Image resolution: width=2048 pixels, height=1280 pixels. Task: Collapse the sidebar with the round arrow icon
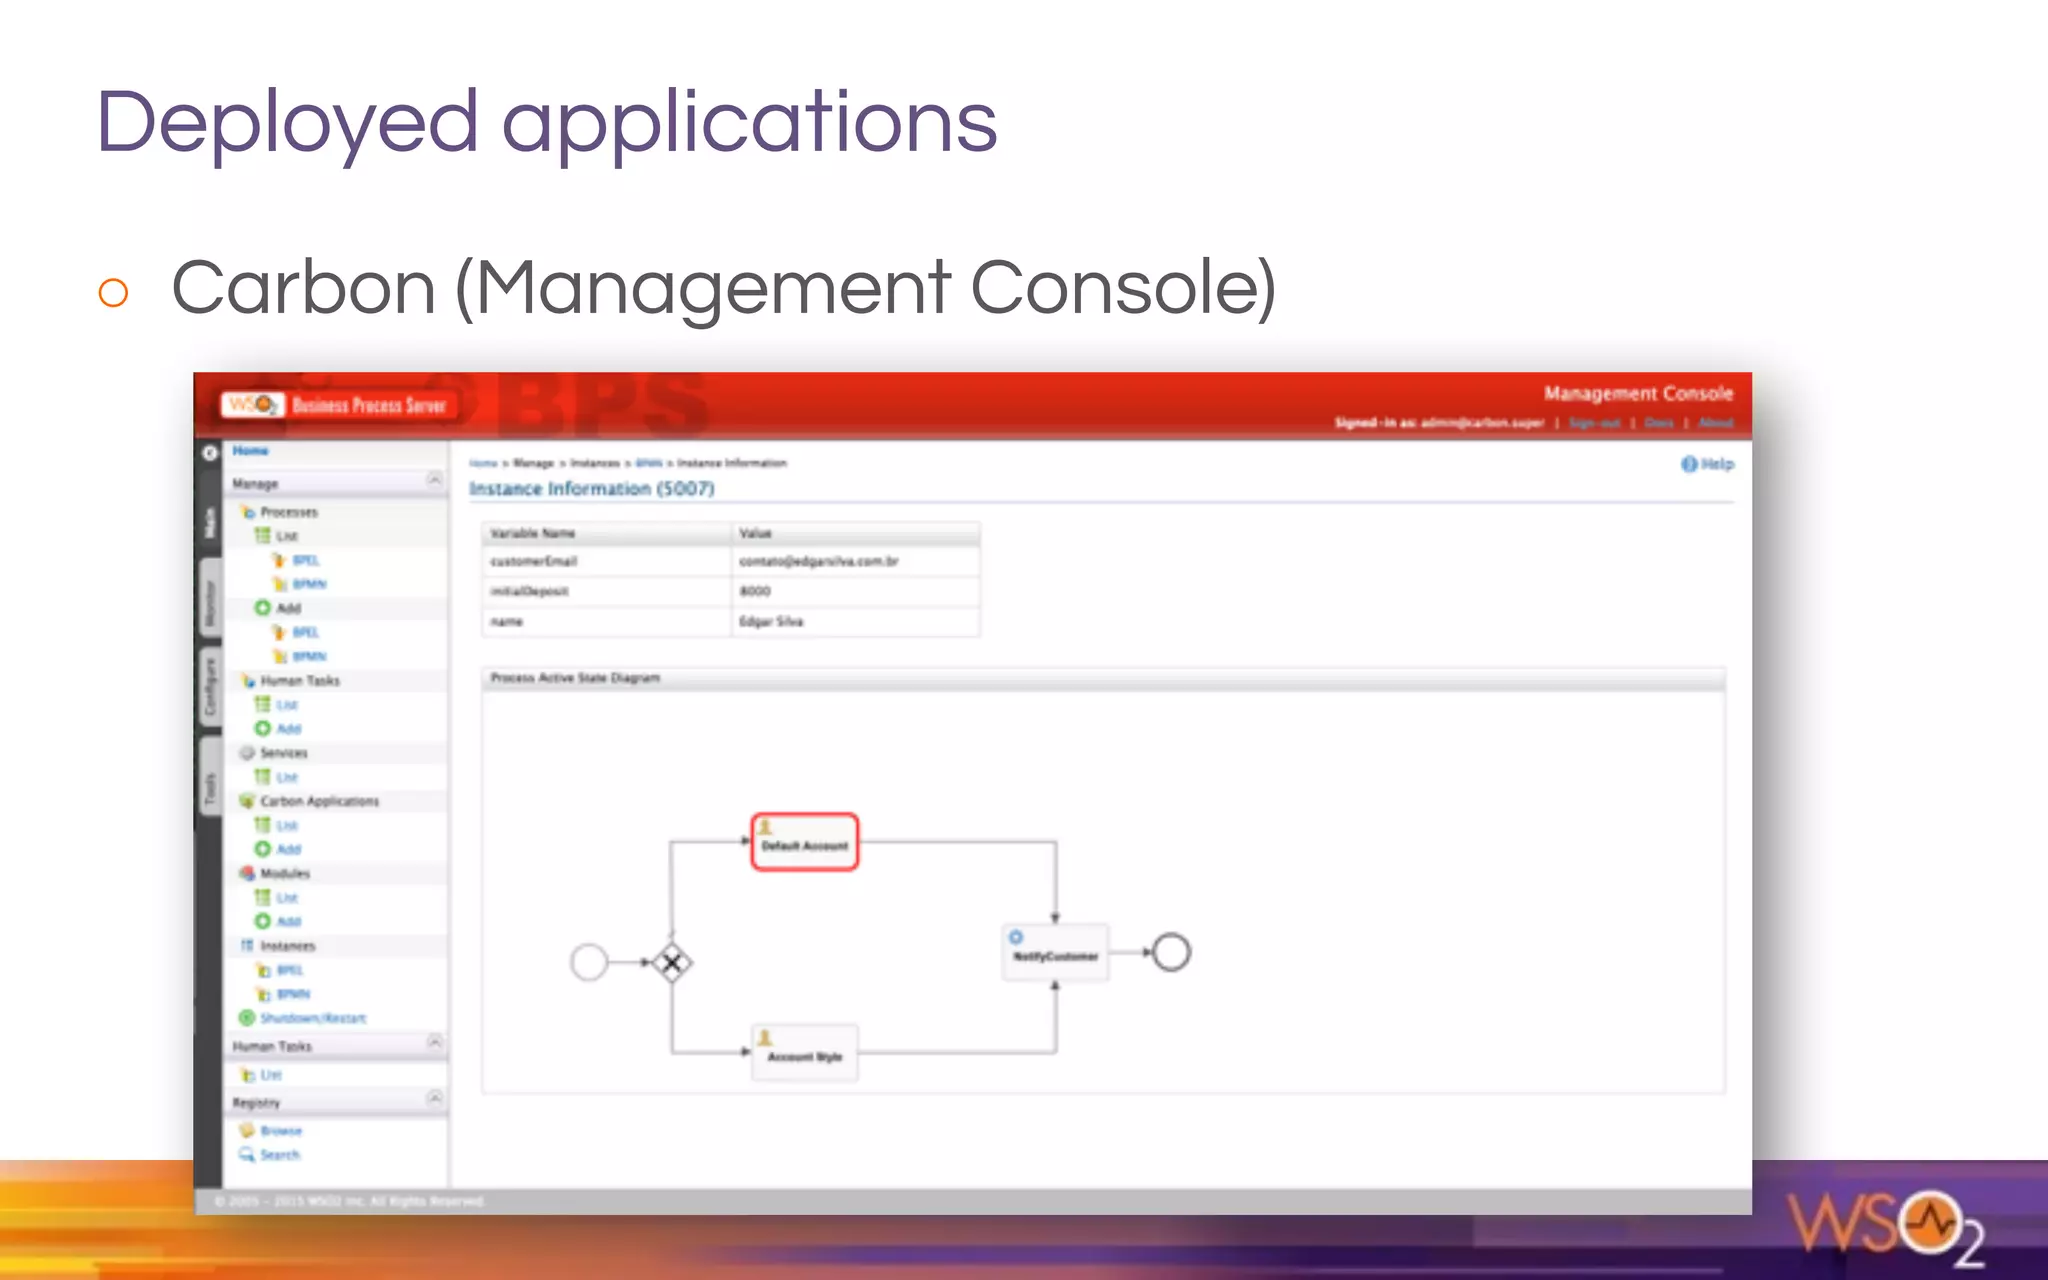point(209,453)
